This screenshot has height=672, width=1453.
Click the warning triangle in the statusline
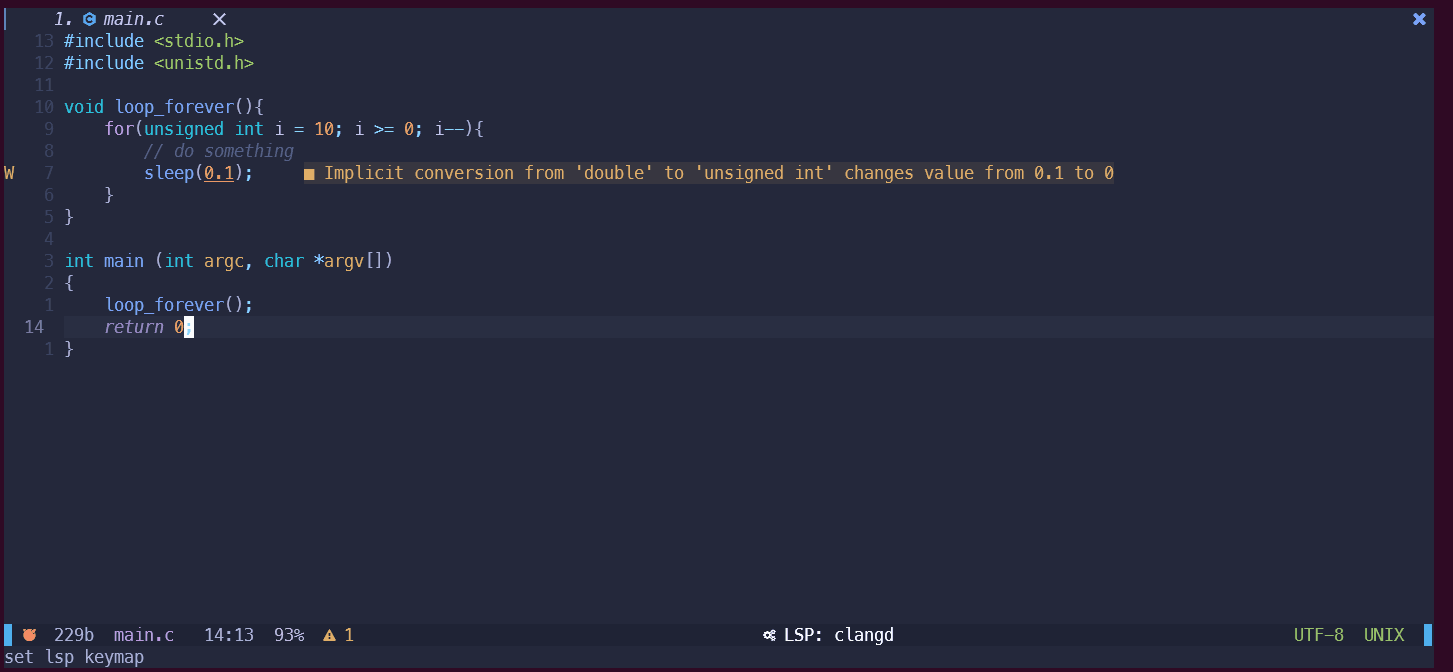click(329, 635)
